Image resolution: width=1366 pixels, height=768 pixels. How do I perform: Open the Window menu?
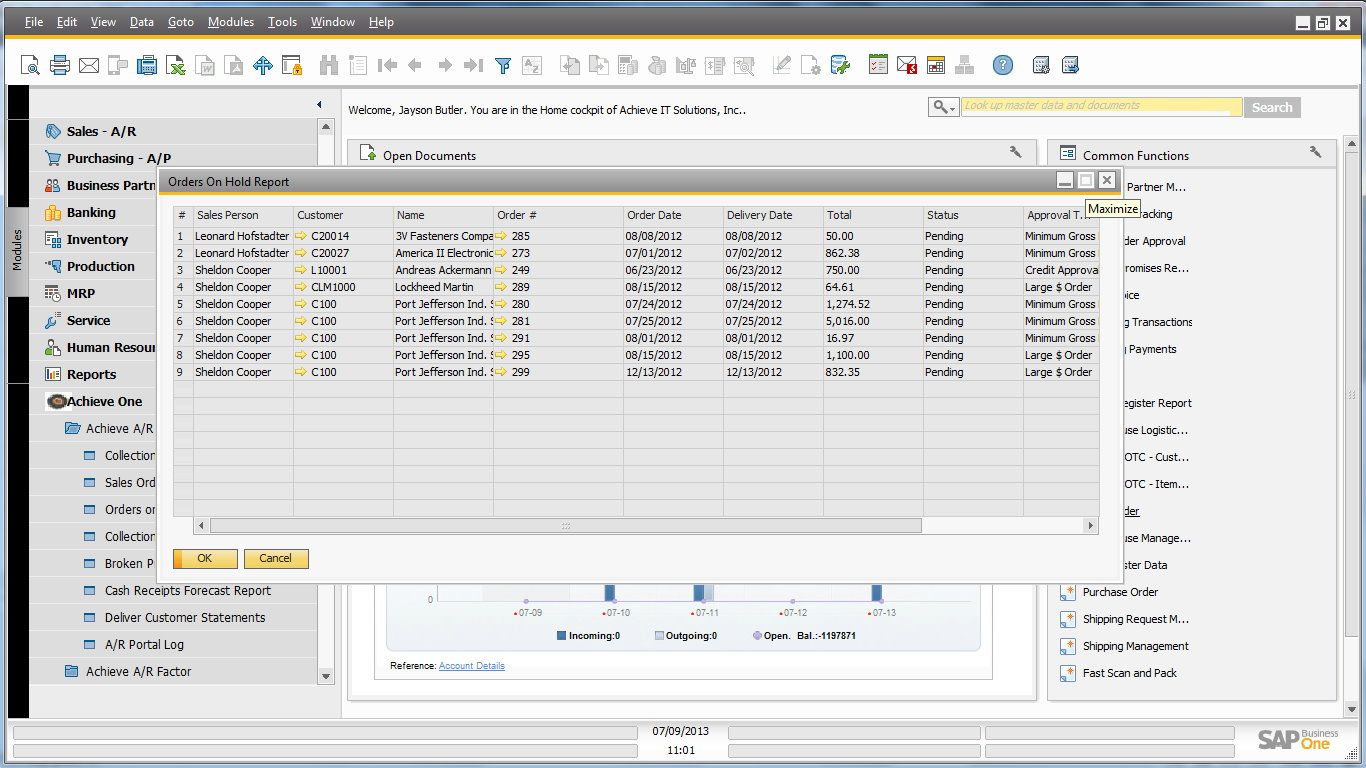pyautogui.click(x=332, y=21)
